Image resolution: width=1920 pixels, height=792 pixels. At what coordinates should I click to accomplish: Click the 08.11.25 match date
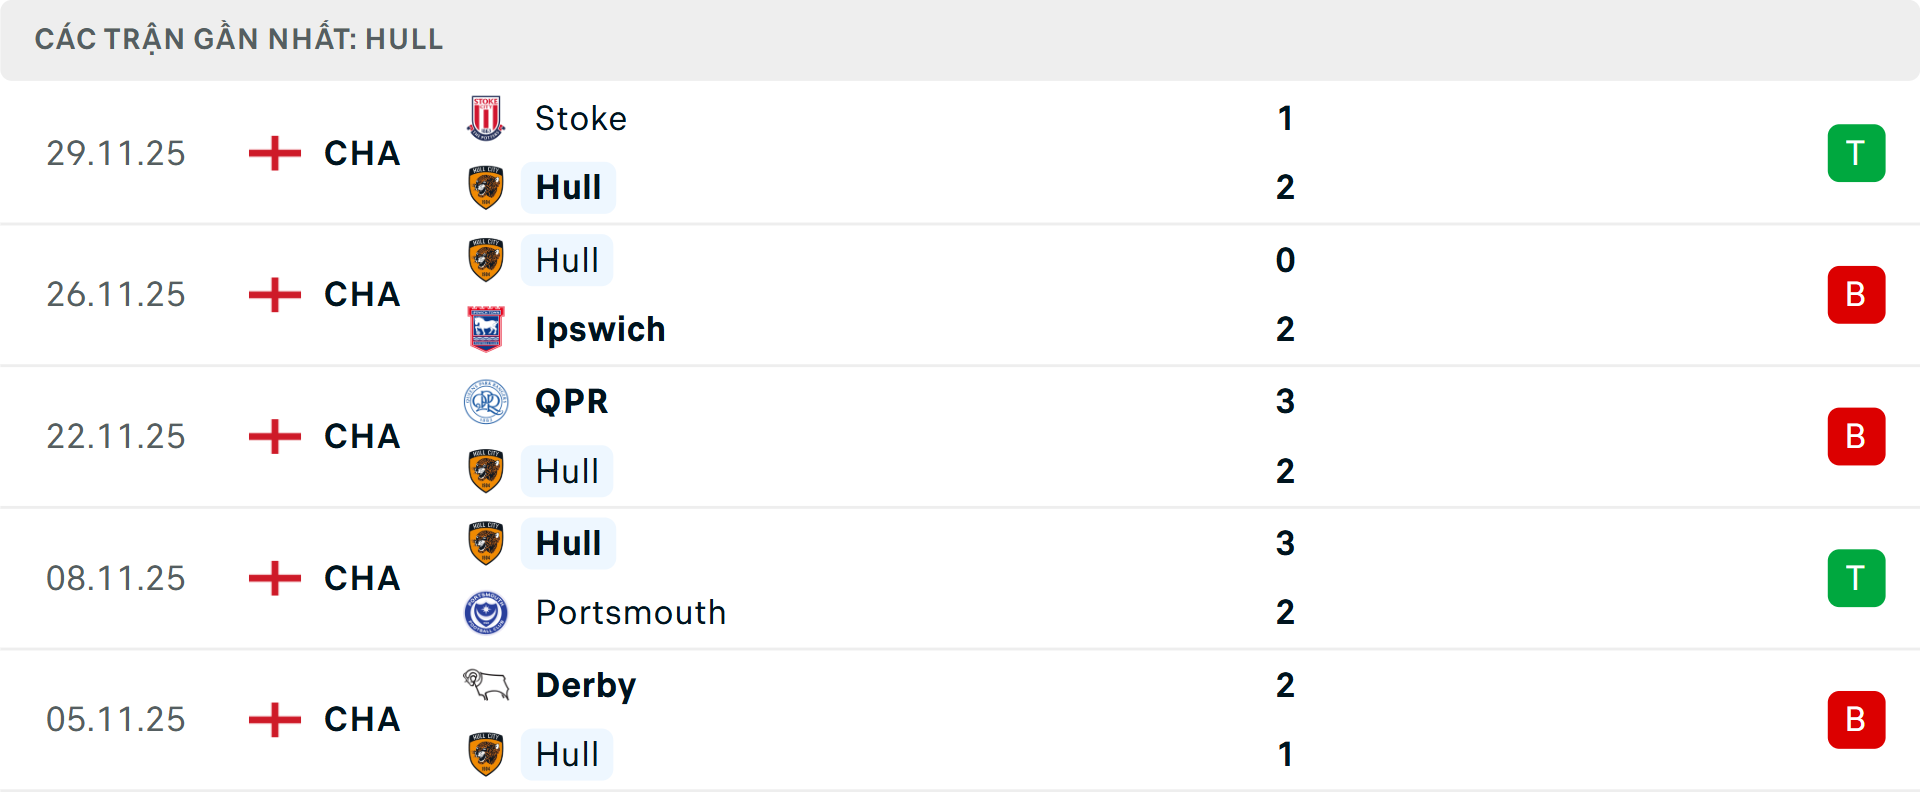[x=116, y=578]
